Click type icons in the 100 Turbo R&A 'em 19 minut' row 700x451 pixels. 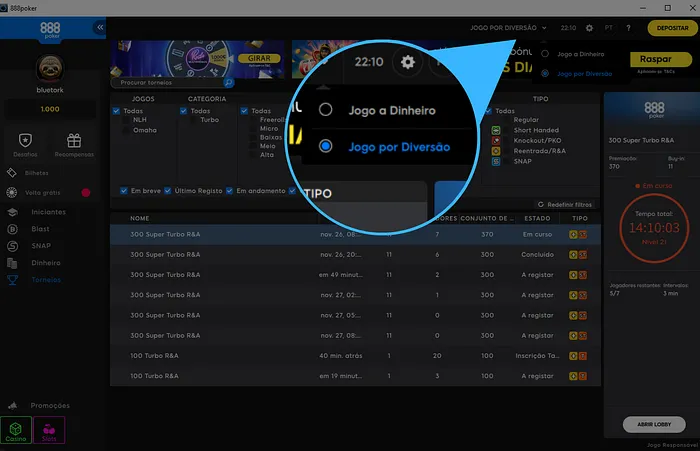click(578, 376)
